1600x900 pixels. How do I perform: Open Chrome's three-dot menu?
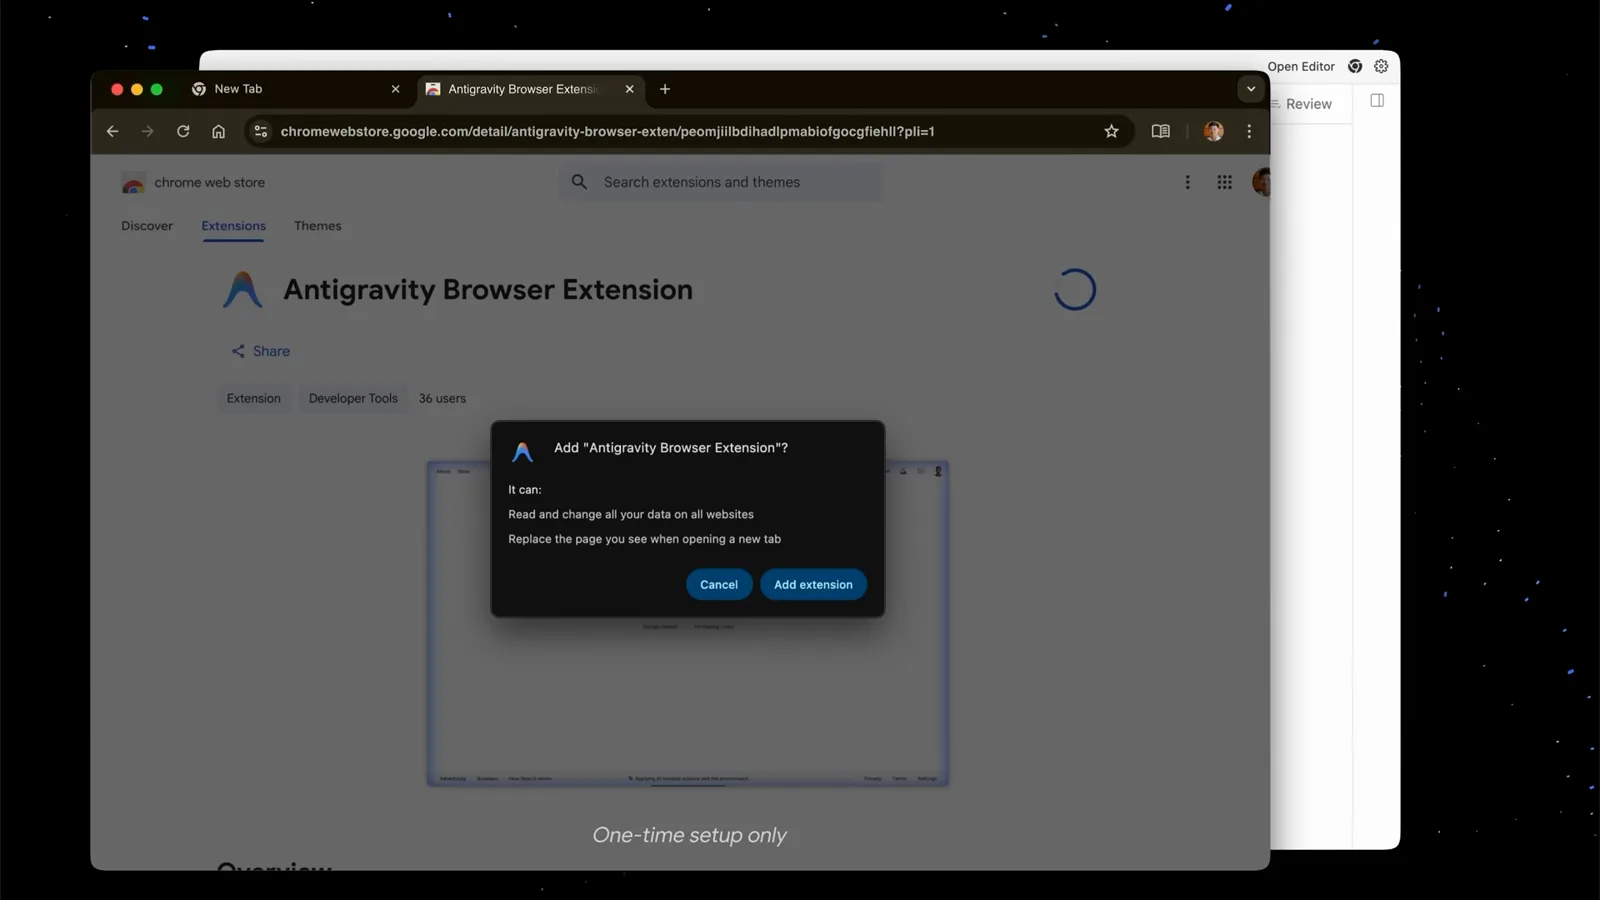click(x=1249, y=131)
